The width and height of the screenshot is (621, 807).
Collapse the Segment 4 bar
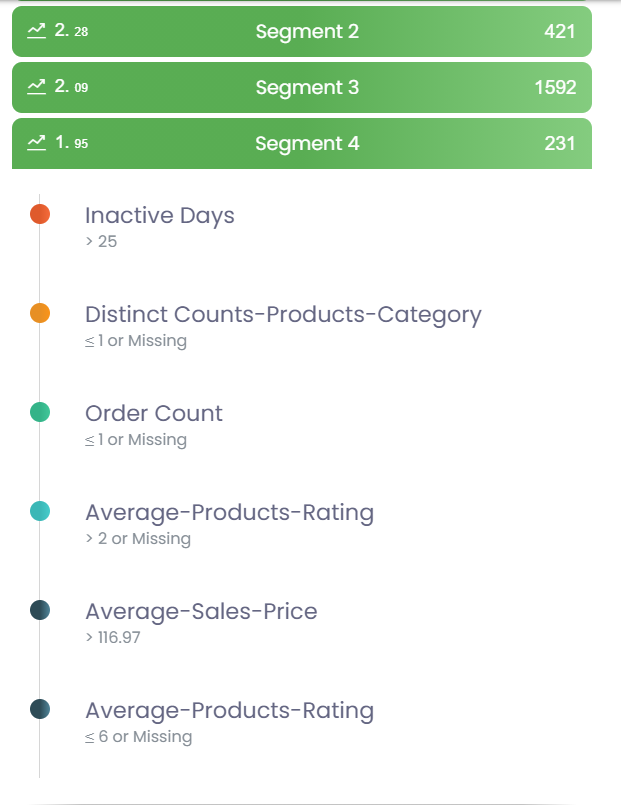[302, 144]
